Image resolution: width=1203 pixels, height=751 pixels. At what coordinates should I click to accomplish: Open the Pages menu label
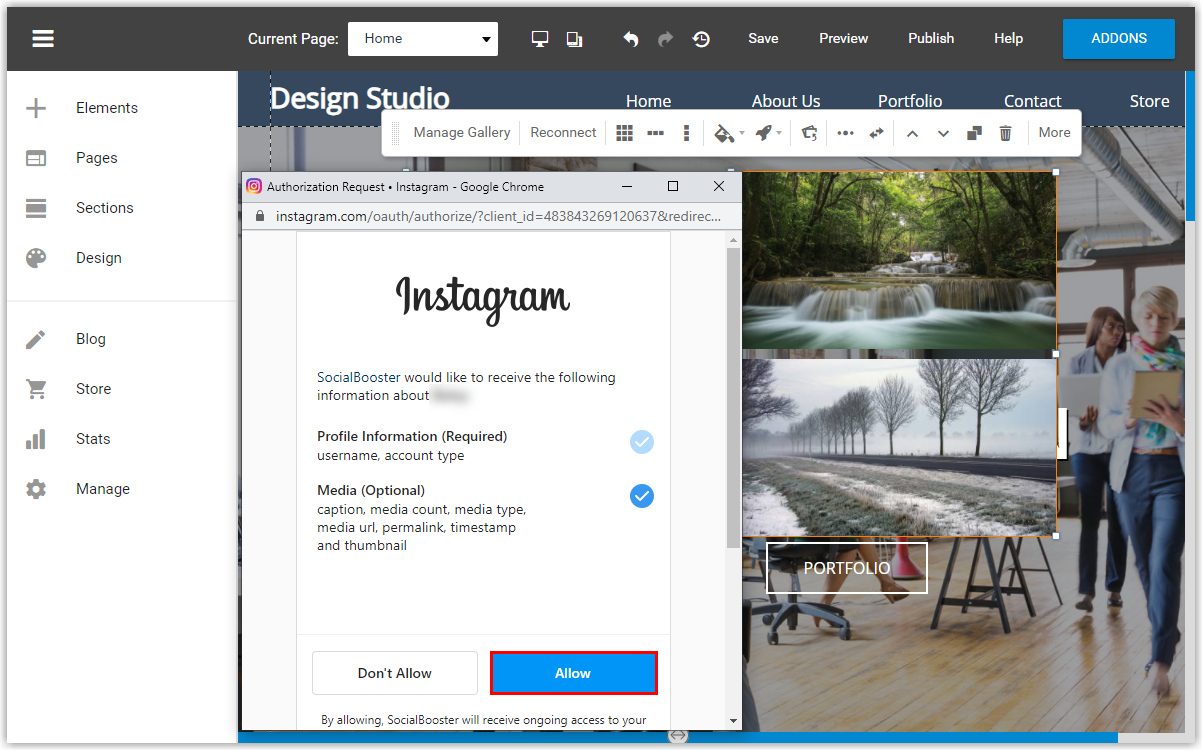pos(97,158)
